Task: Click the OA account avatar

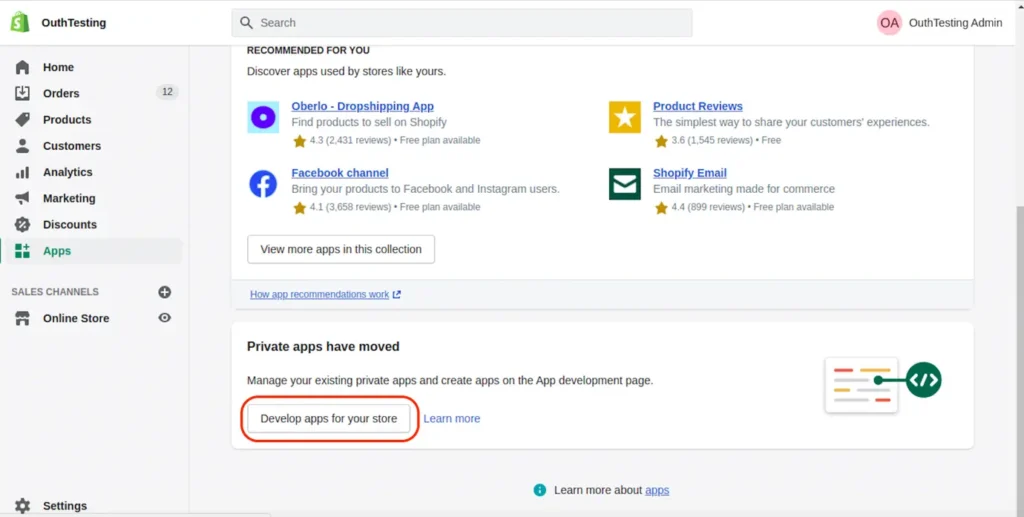Action: click(889, 23)
